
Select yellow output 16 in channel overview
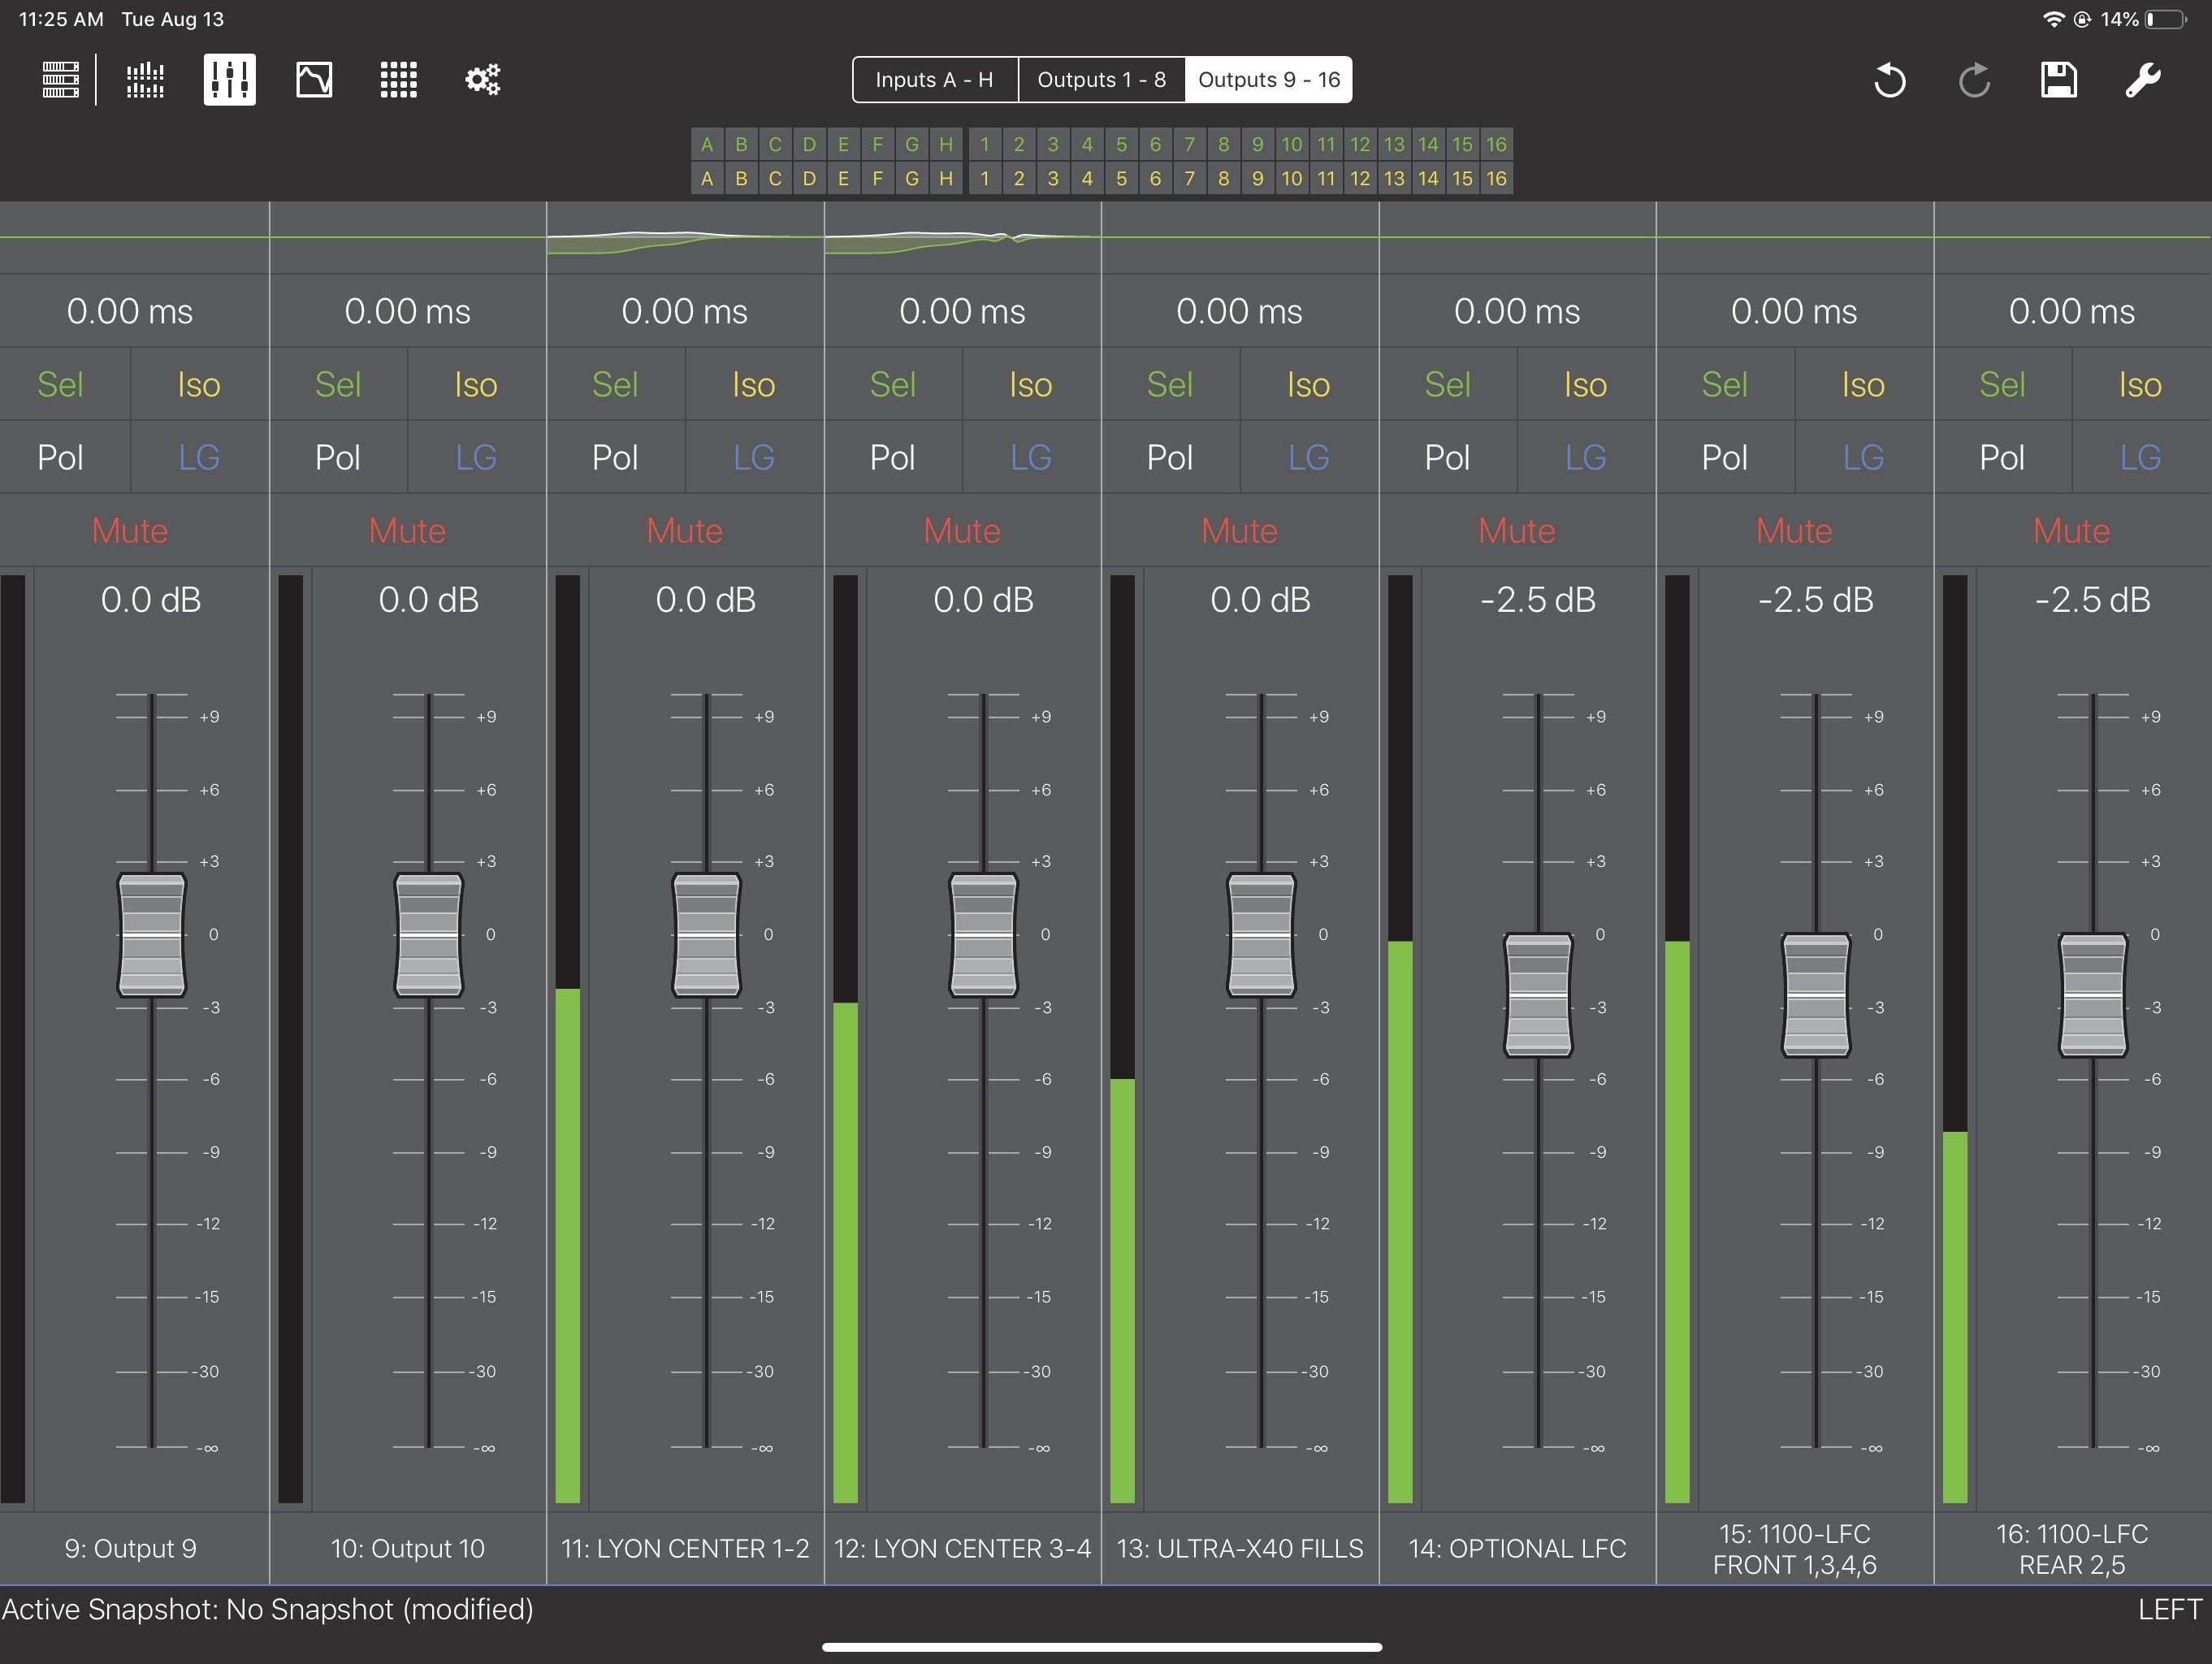click(1496, 178)
